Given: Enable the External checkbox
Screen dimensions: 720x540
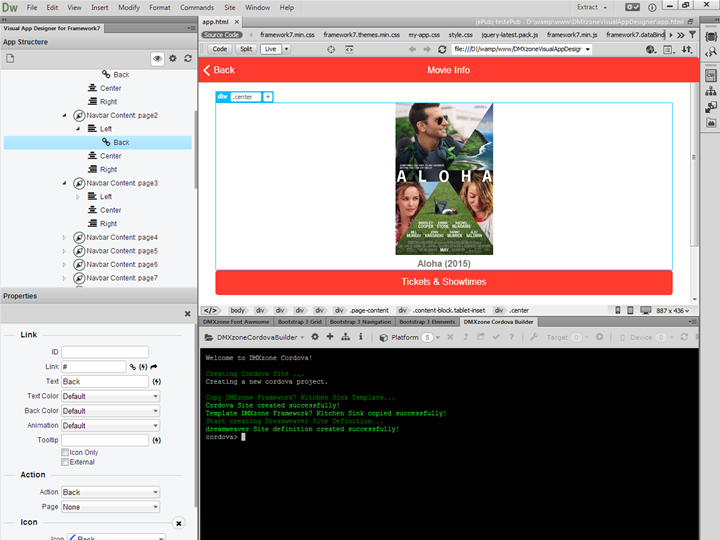Looking at the screenshot, I should 65,462.
